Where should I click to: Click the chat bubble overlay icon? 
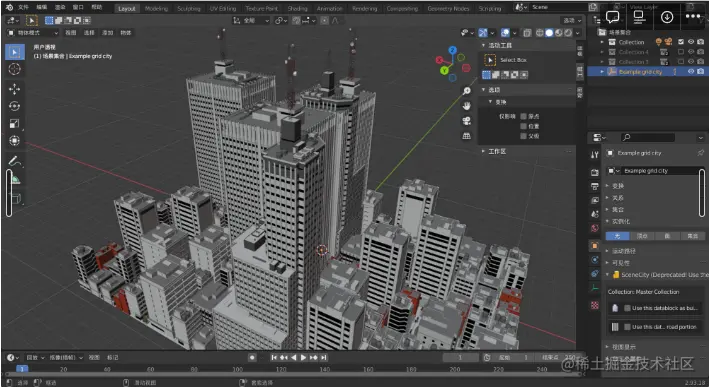click(612, 17)
